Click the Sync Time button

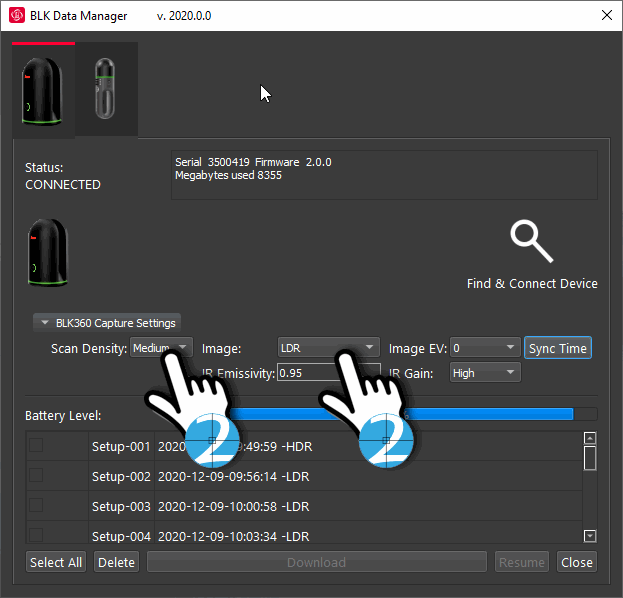pyautogui.click(x=557, y=348)
